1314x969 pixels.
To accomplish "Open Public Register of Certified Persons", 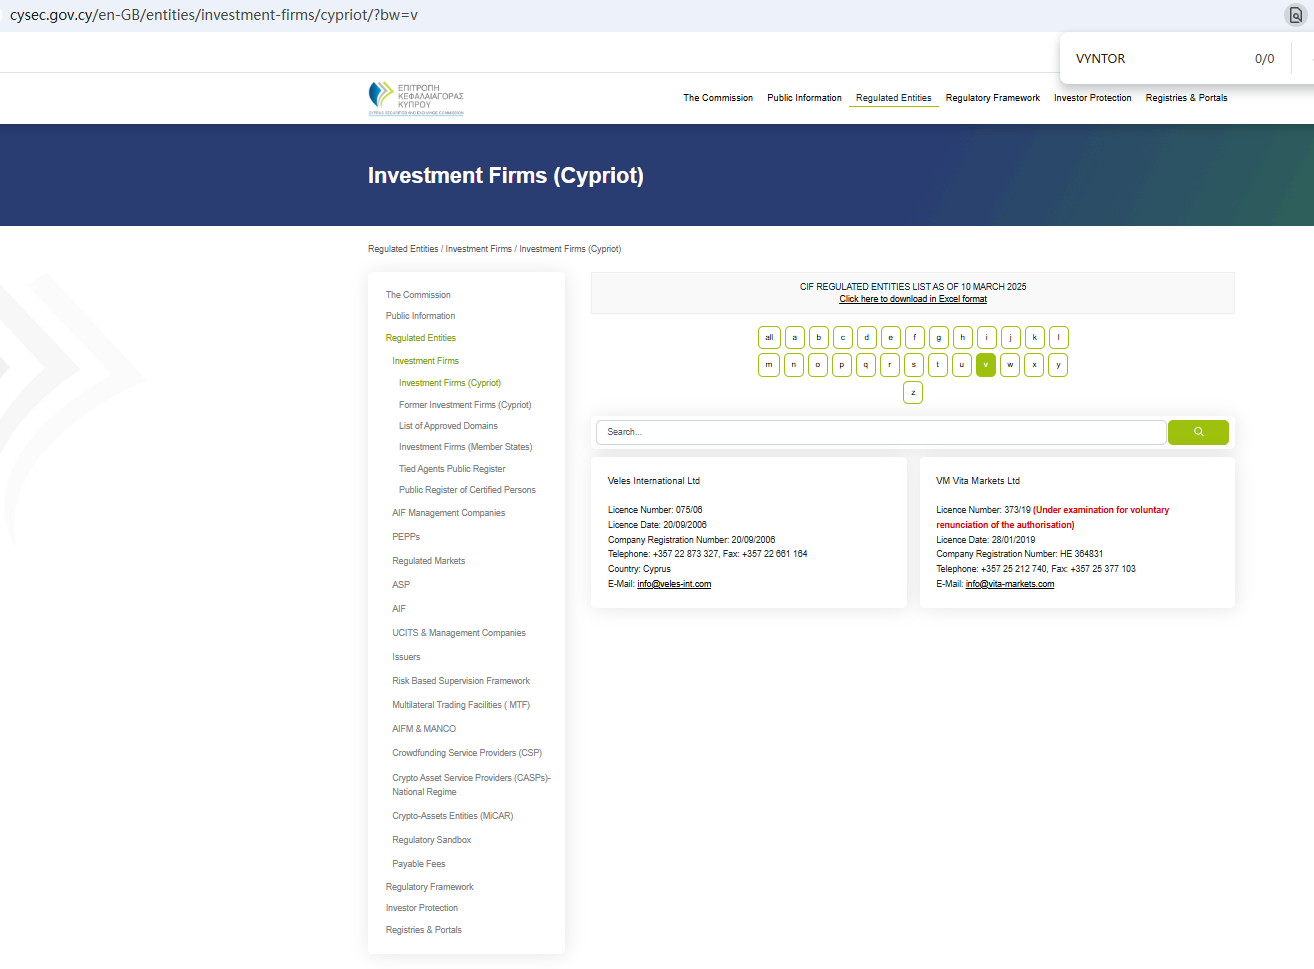I will pyautogui.click(x=467, y=490).
